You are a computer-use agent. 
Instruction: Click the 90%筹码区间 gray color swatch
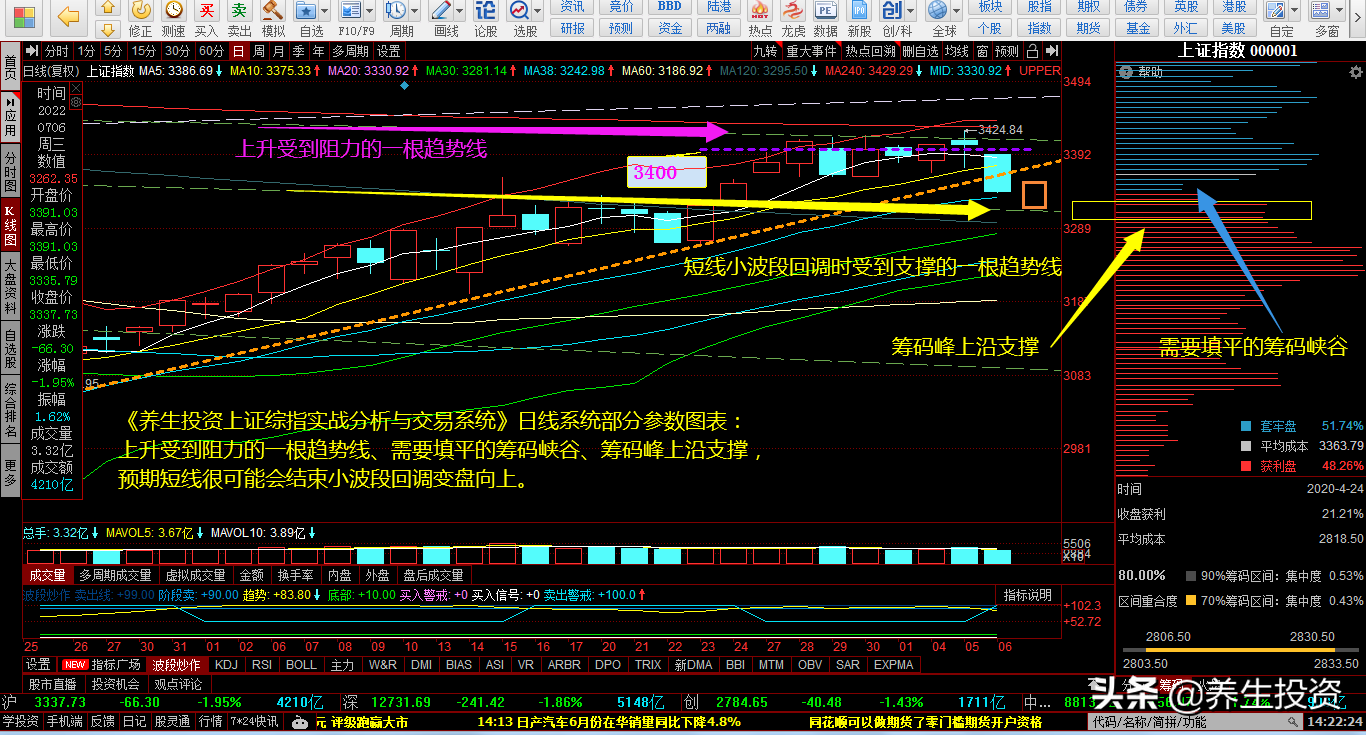(x=1190, y=576)
